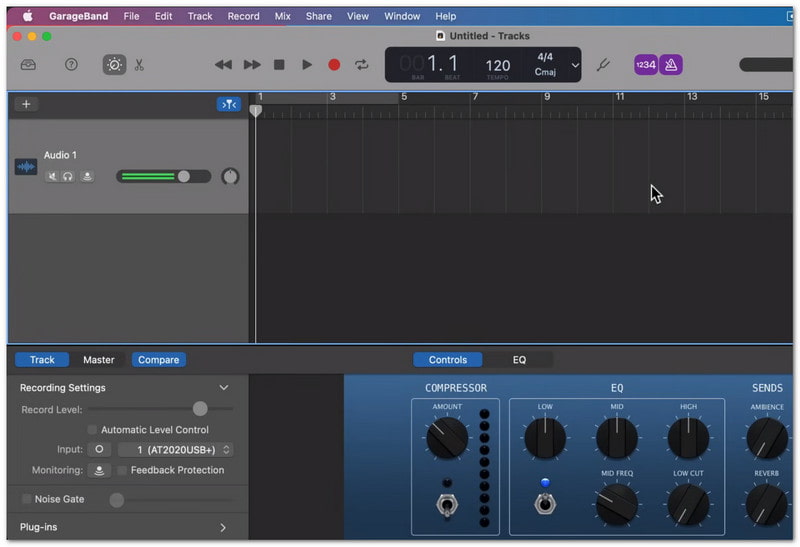Mute the Audio 1 track
This screenshot has height=547, width=800.
click(x=52, y=177)
